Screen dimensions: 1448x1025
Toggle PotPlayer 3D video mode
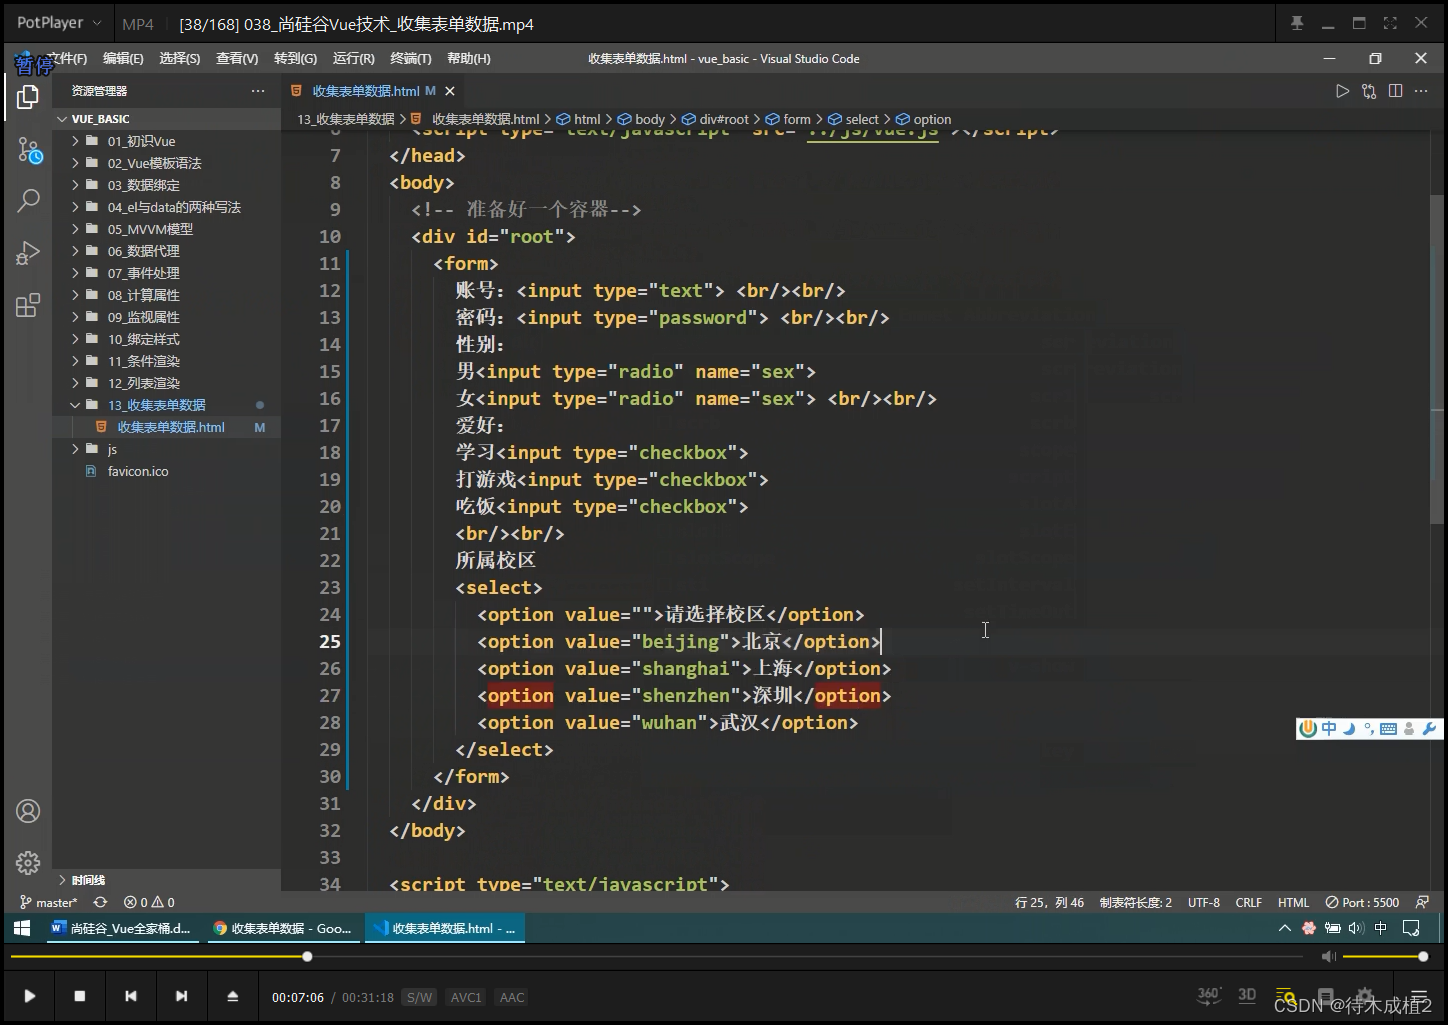click(1247, 995)
